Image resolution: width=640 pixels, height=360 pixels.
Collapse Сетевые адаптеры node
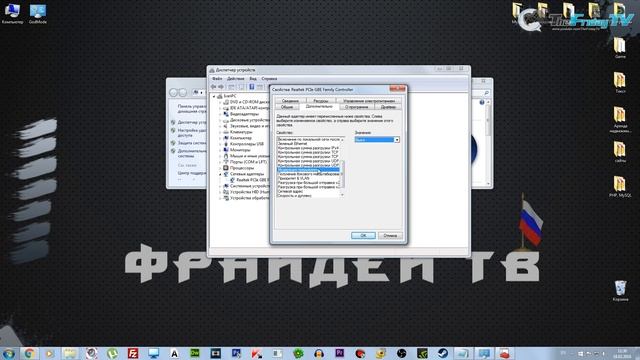[x=220, y=174]
